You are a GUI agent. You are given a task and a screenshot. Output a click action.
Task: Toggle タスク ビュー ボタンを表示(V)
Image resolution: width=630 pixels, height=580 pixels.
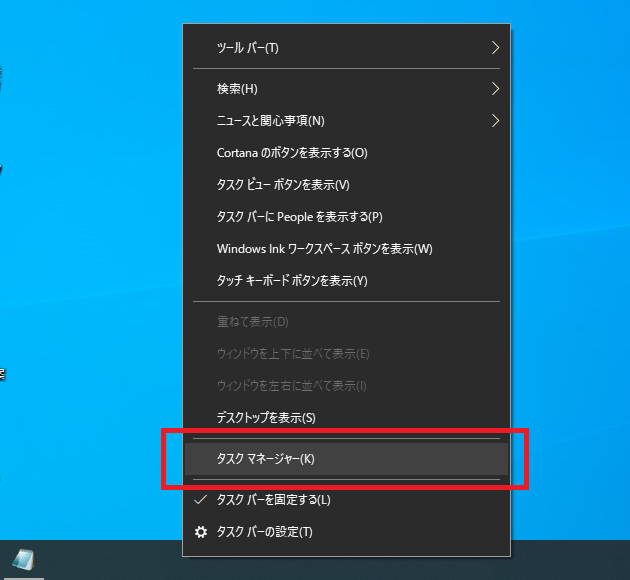(346, 185)
